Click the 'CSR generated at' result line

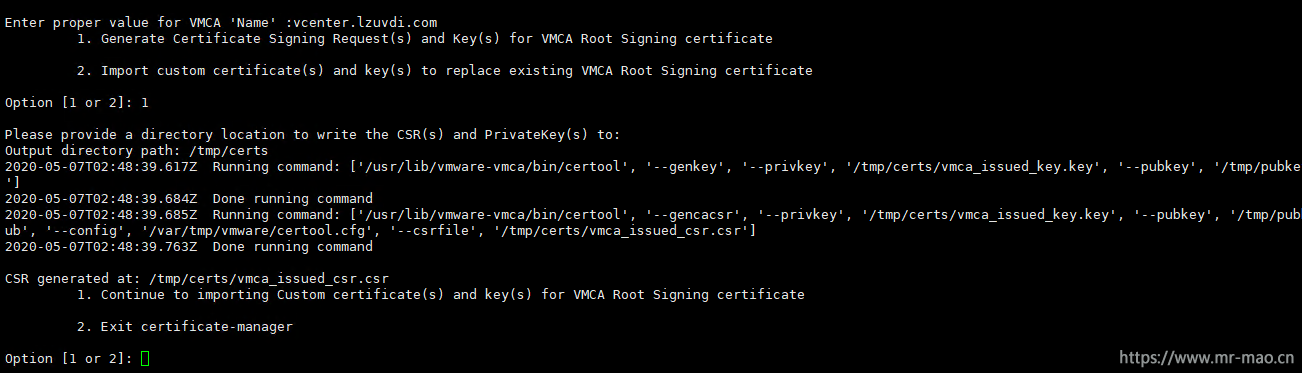197,278
